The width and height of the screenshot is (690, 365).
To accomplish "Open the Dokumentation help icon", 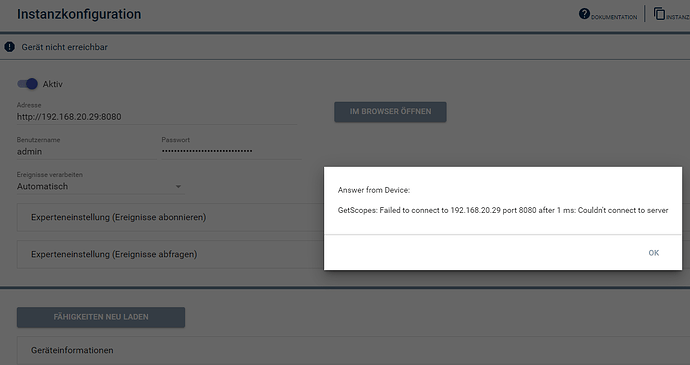I will tap(584, 14).
